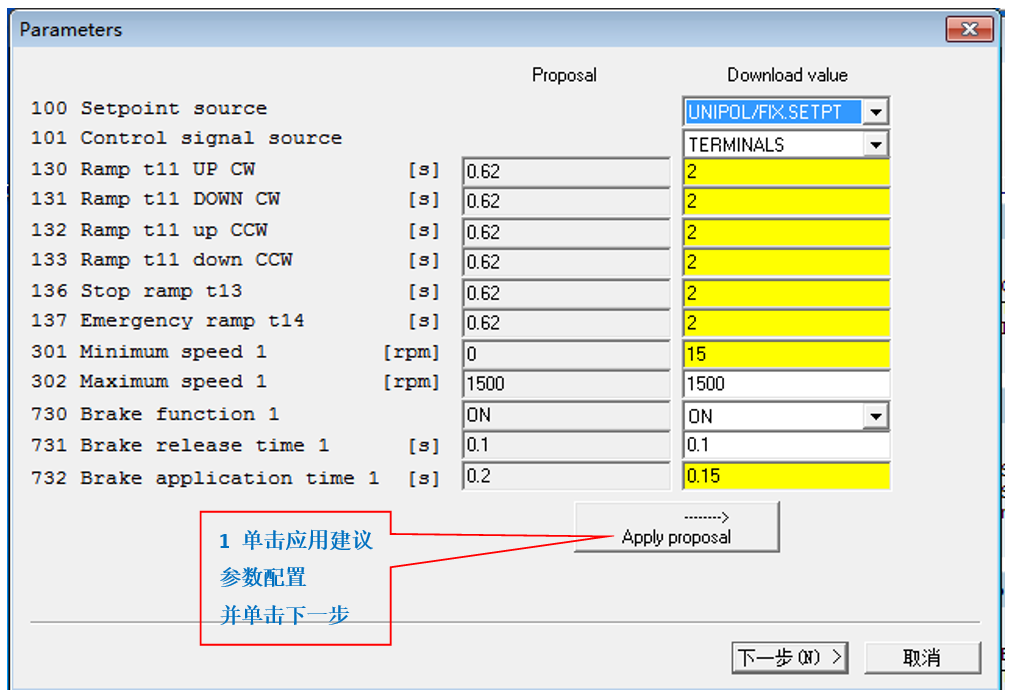Click the UNIPOL/FIX.SETPT highlighted combo text
The width and height of the screenshot is (1015, 698).
click(x=771, y=112)
